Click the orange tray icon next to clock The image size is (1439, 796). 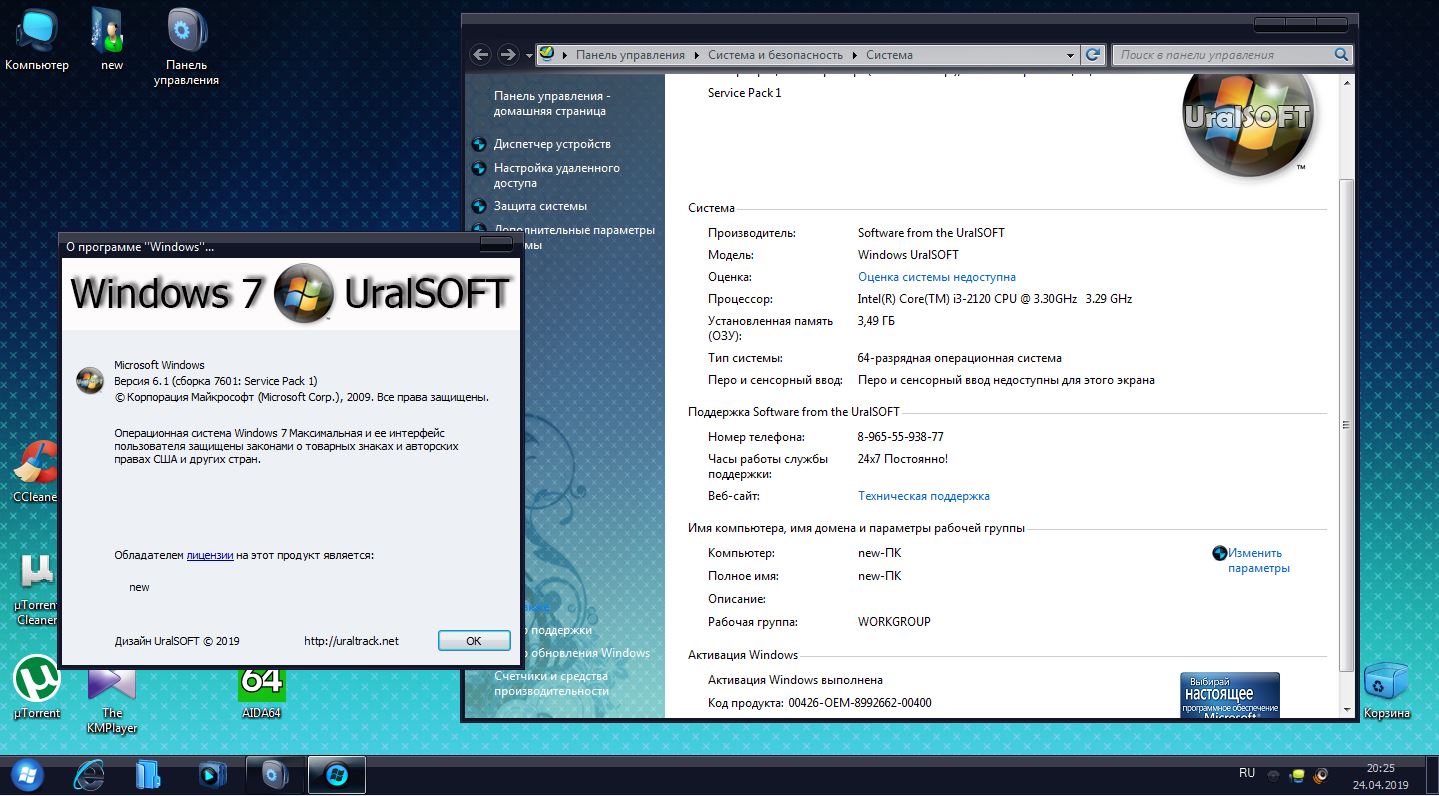[1321, 775]
